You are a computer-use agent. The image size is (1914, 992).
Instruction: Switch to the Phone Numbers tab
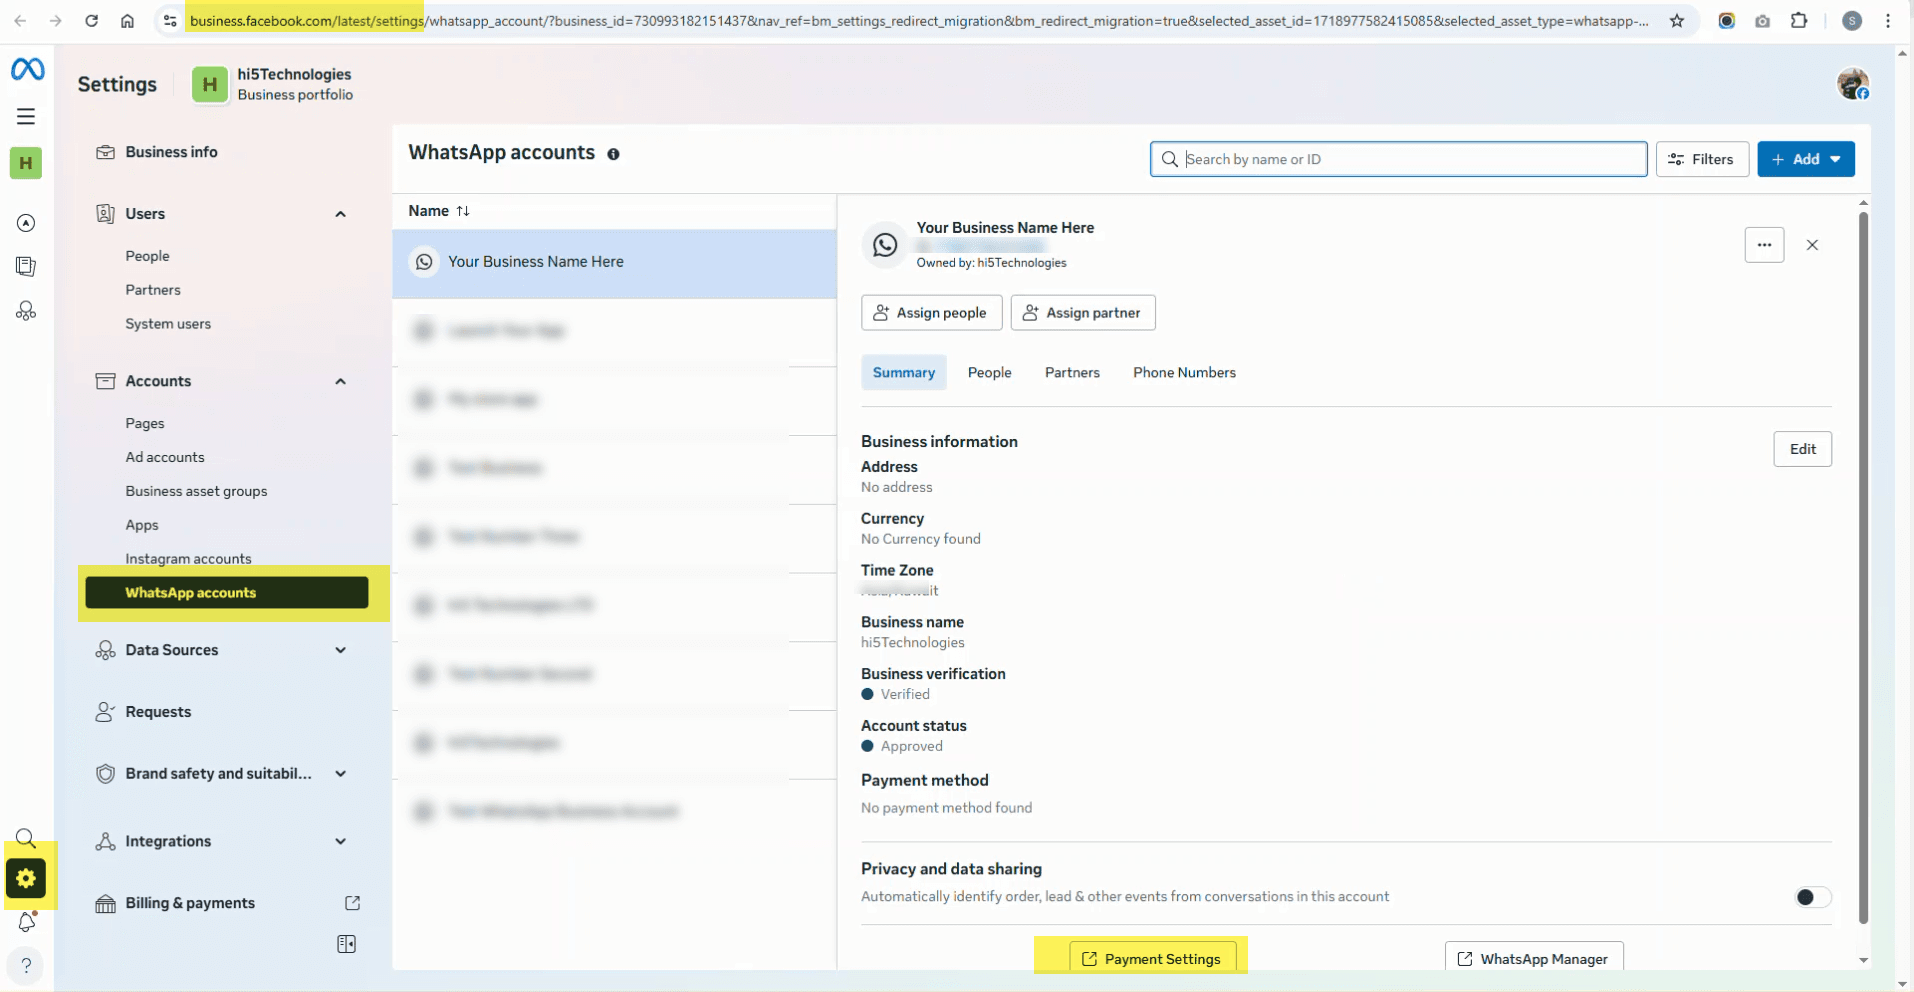click(x=1184, y=372)
